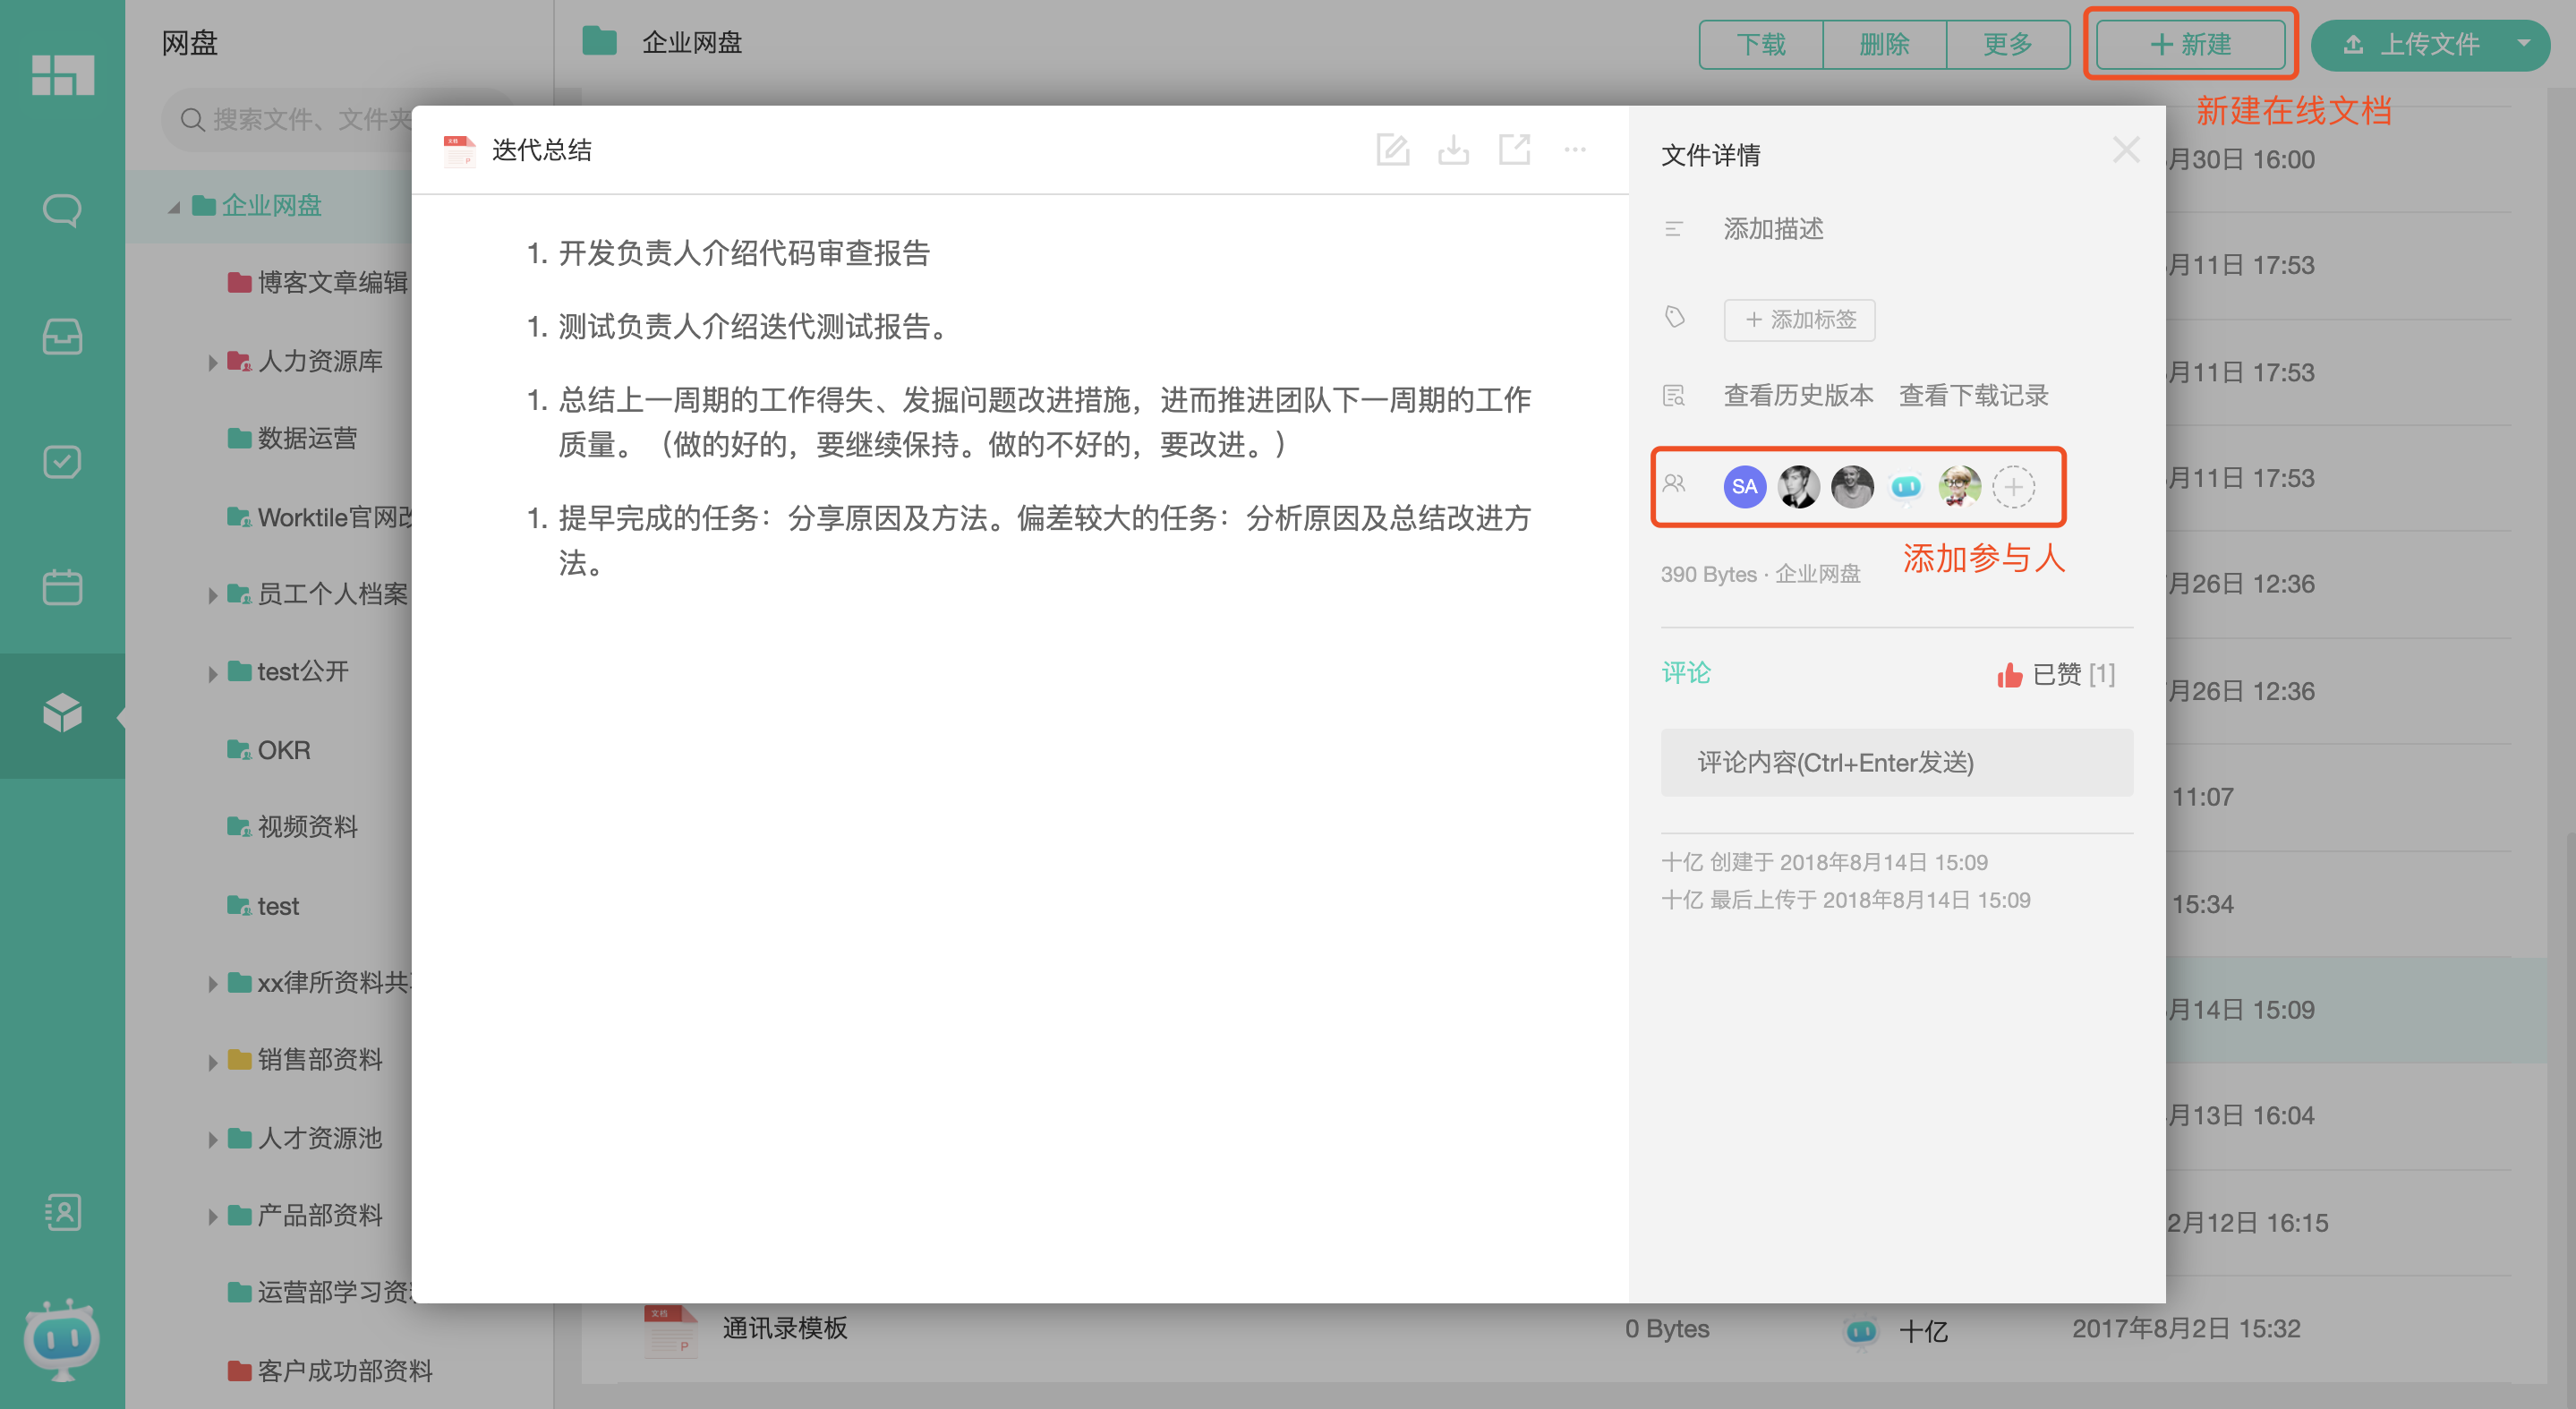
Task: Open the upload file dropdown arrow
Action: pyautogui.click(x=2524, y=44)
